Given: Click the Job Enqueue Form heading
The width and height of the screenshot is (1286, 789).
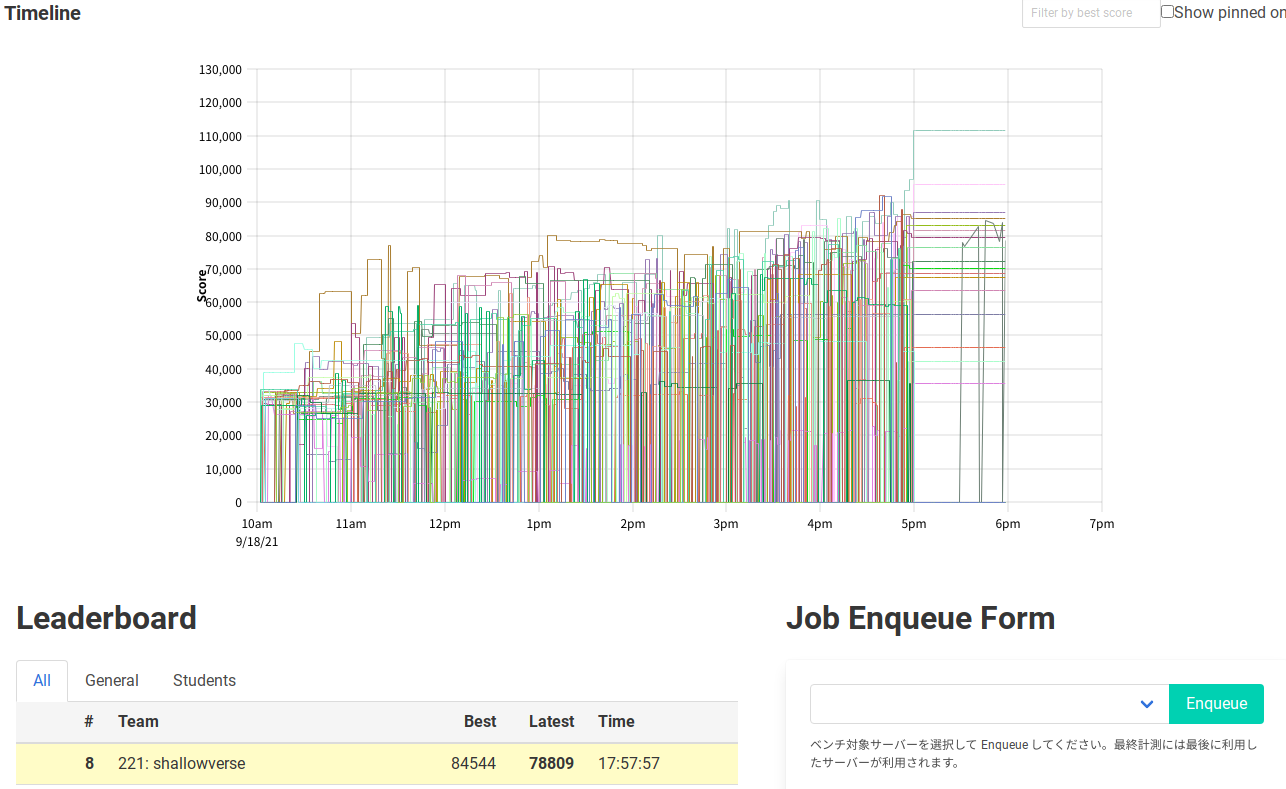Looking at the screenshot, I should click(x=920, y=618).
